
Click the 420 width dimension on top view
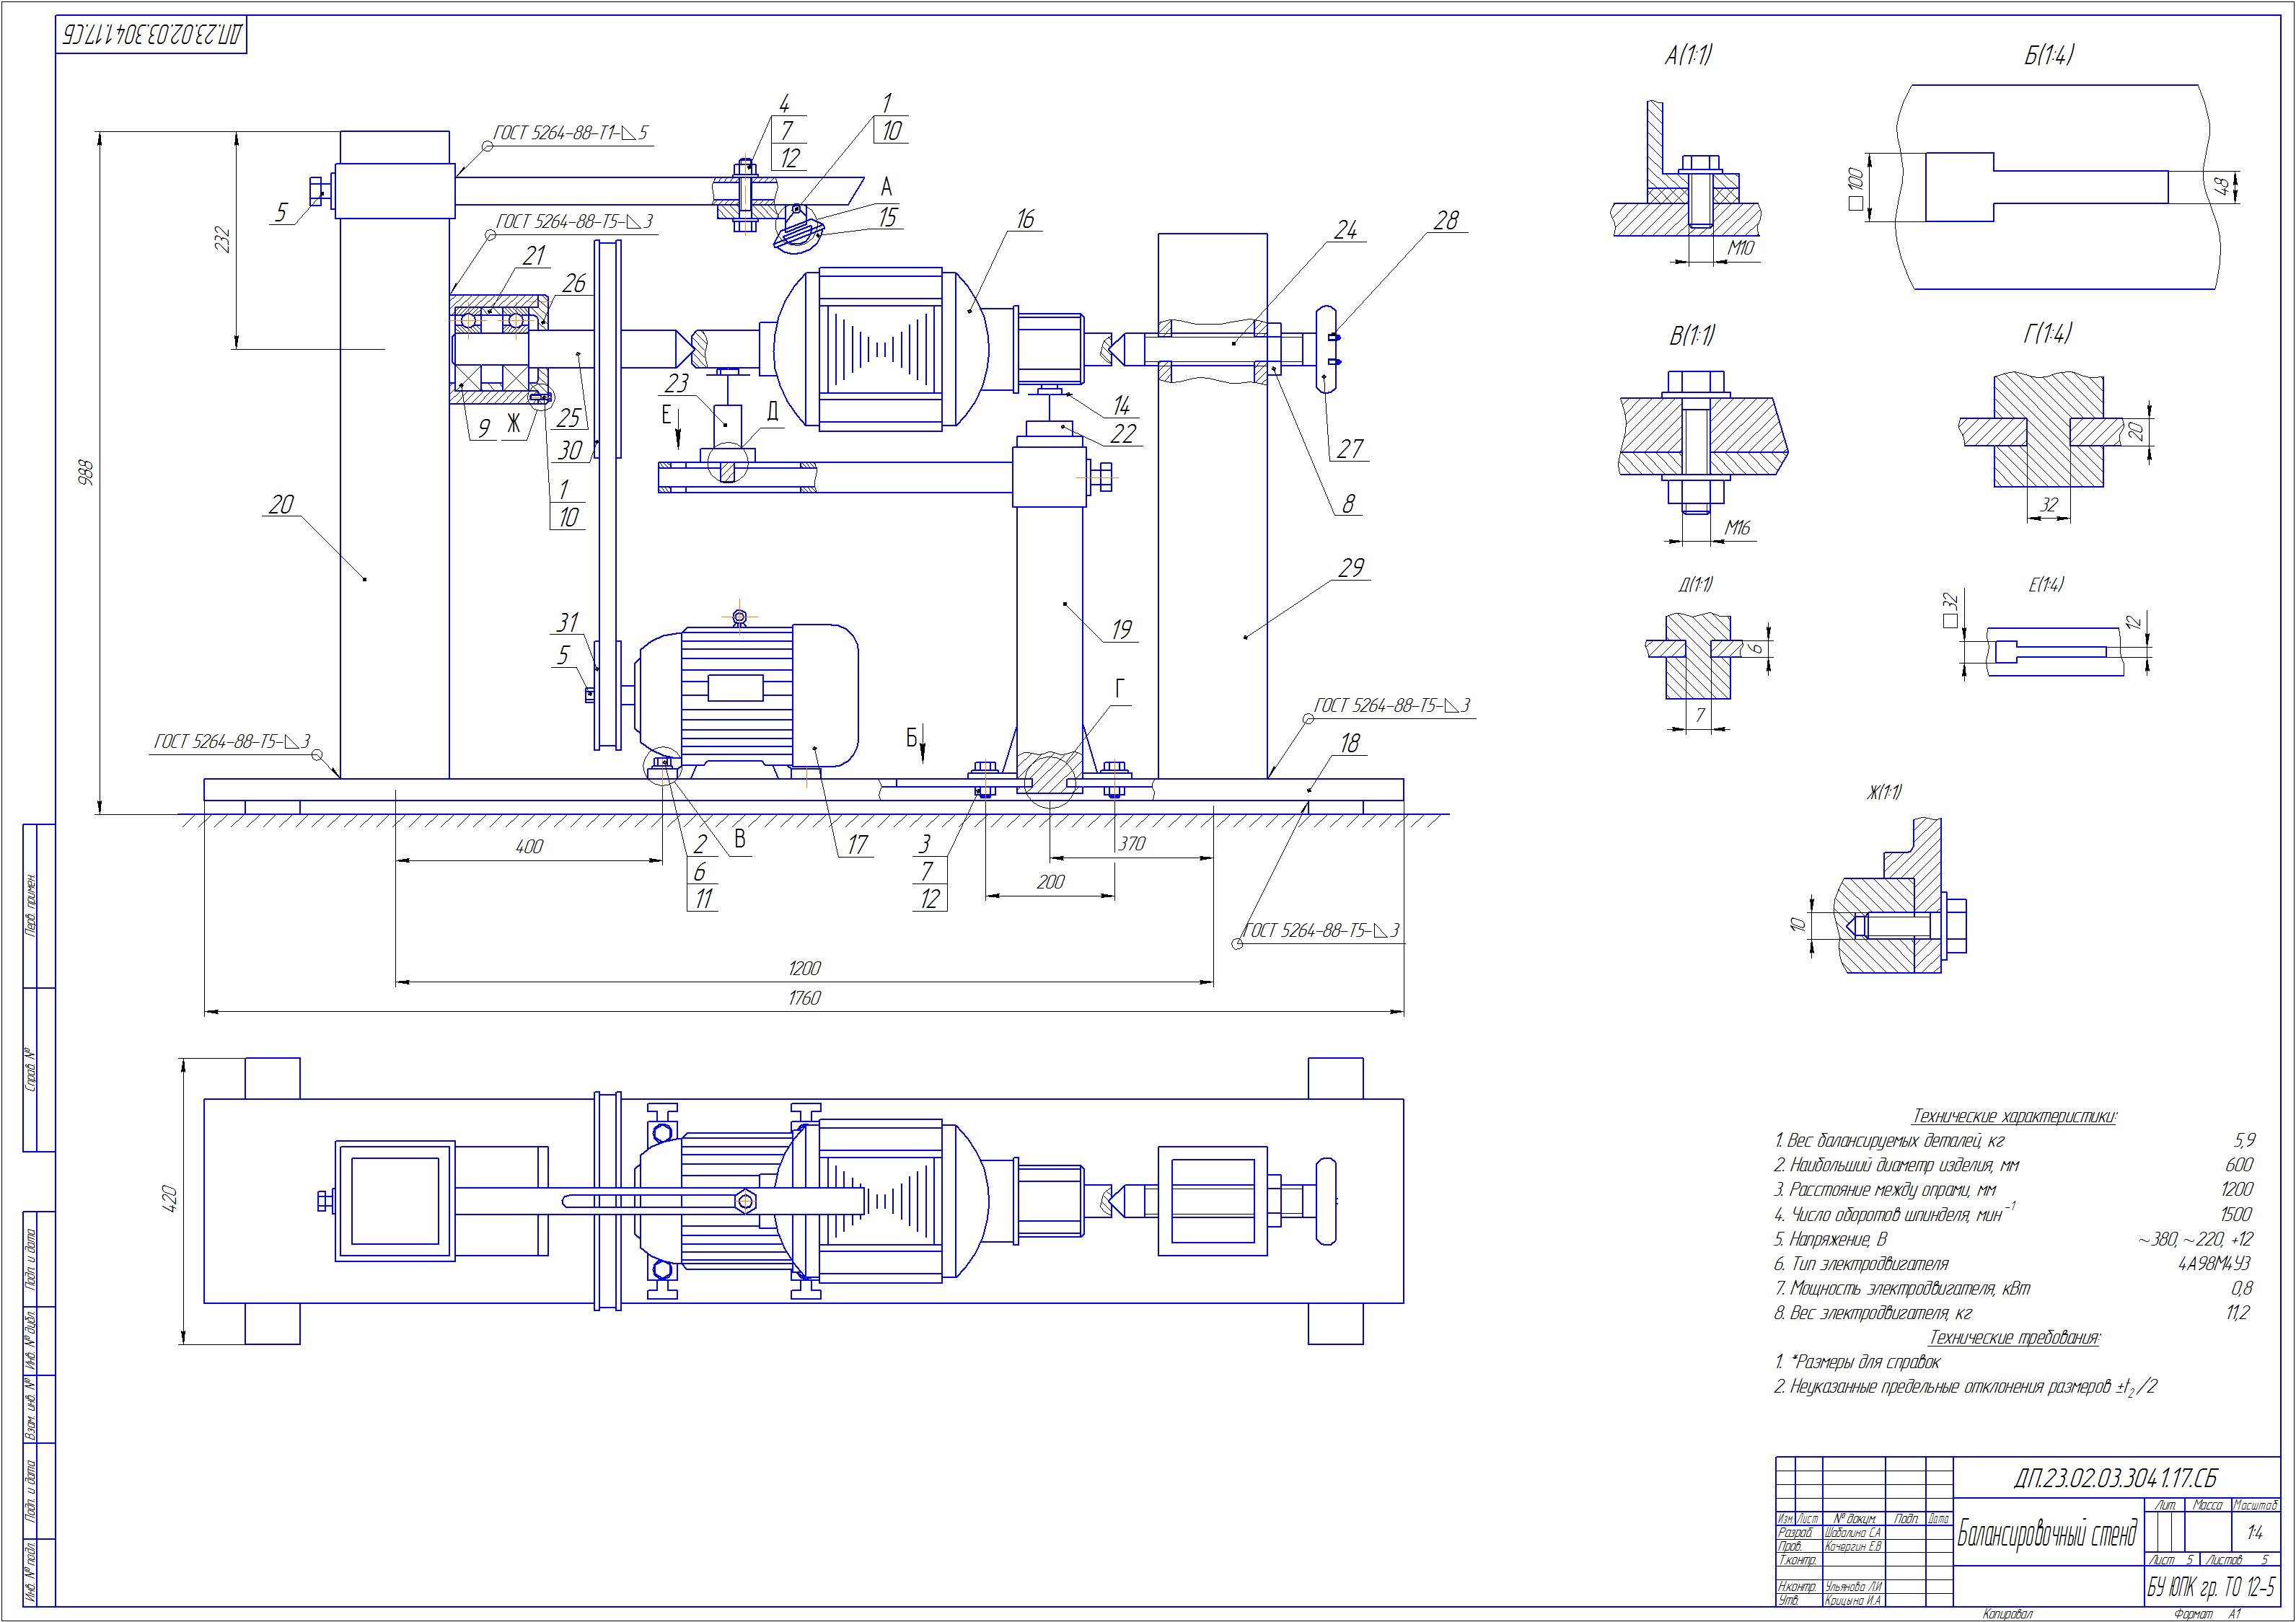point(169,1198)
